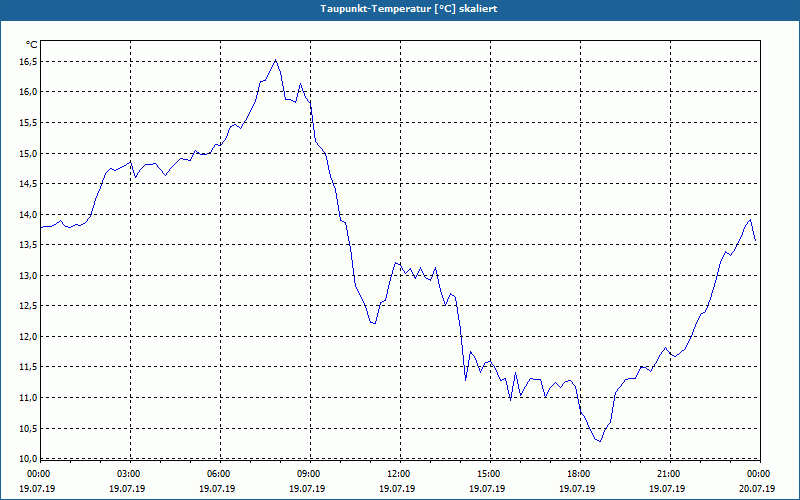
Task: Select the 15,5 y-axis value
Action: [x=28, y=122]
